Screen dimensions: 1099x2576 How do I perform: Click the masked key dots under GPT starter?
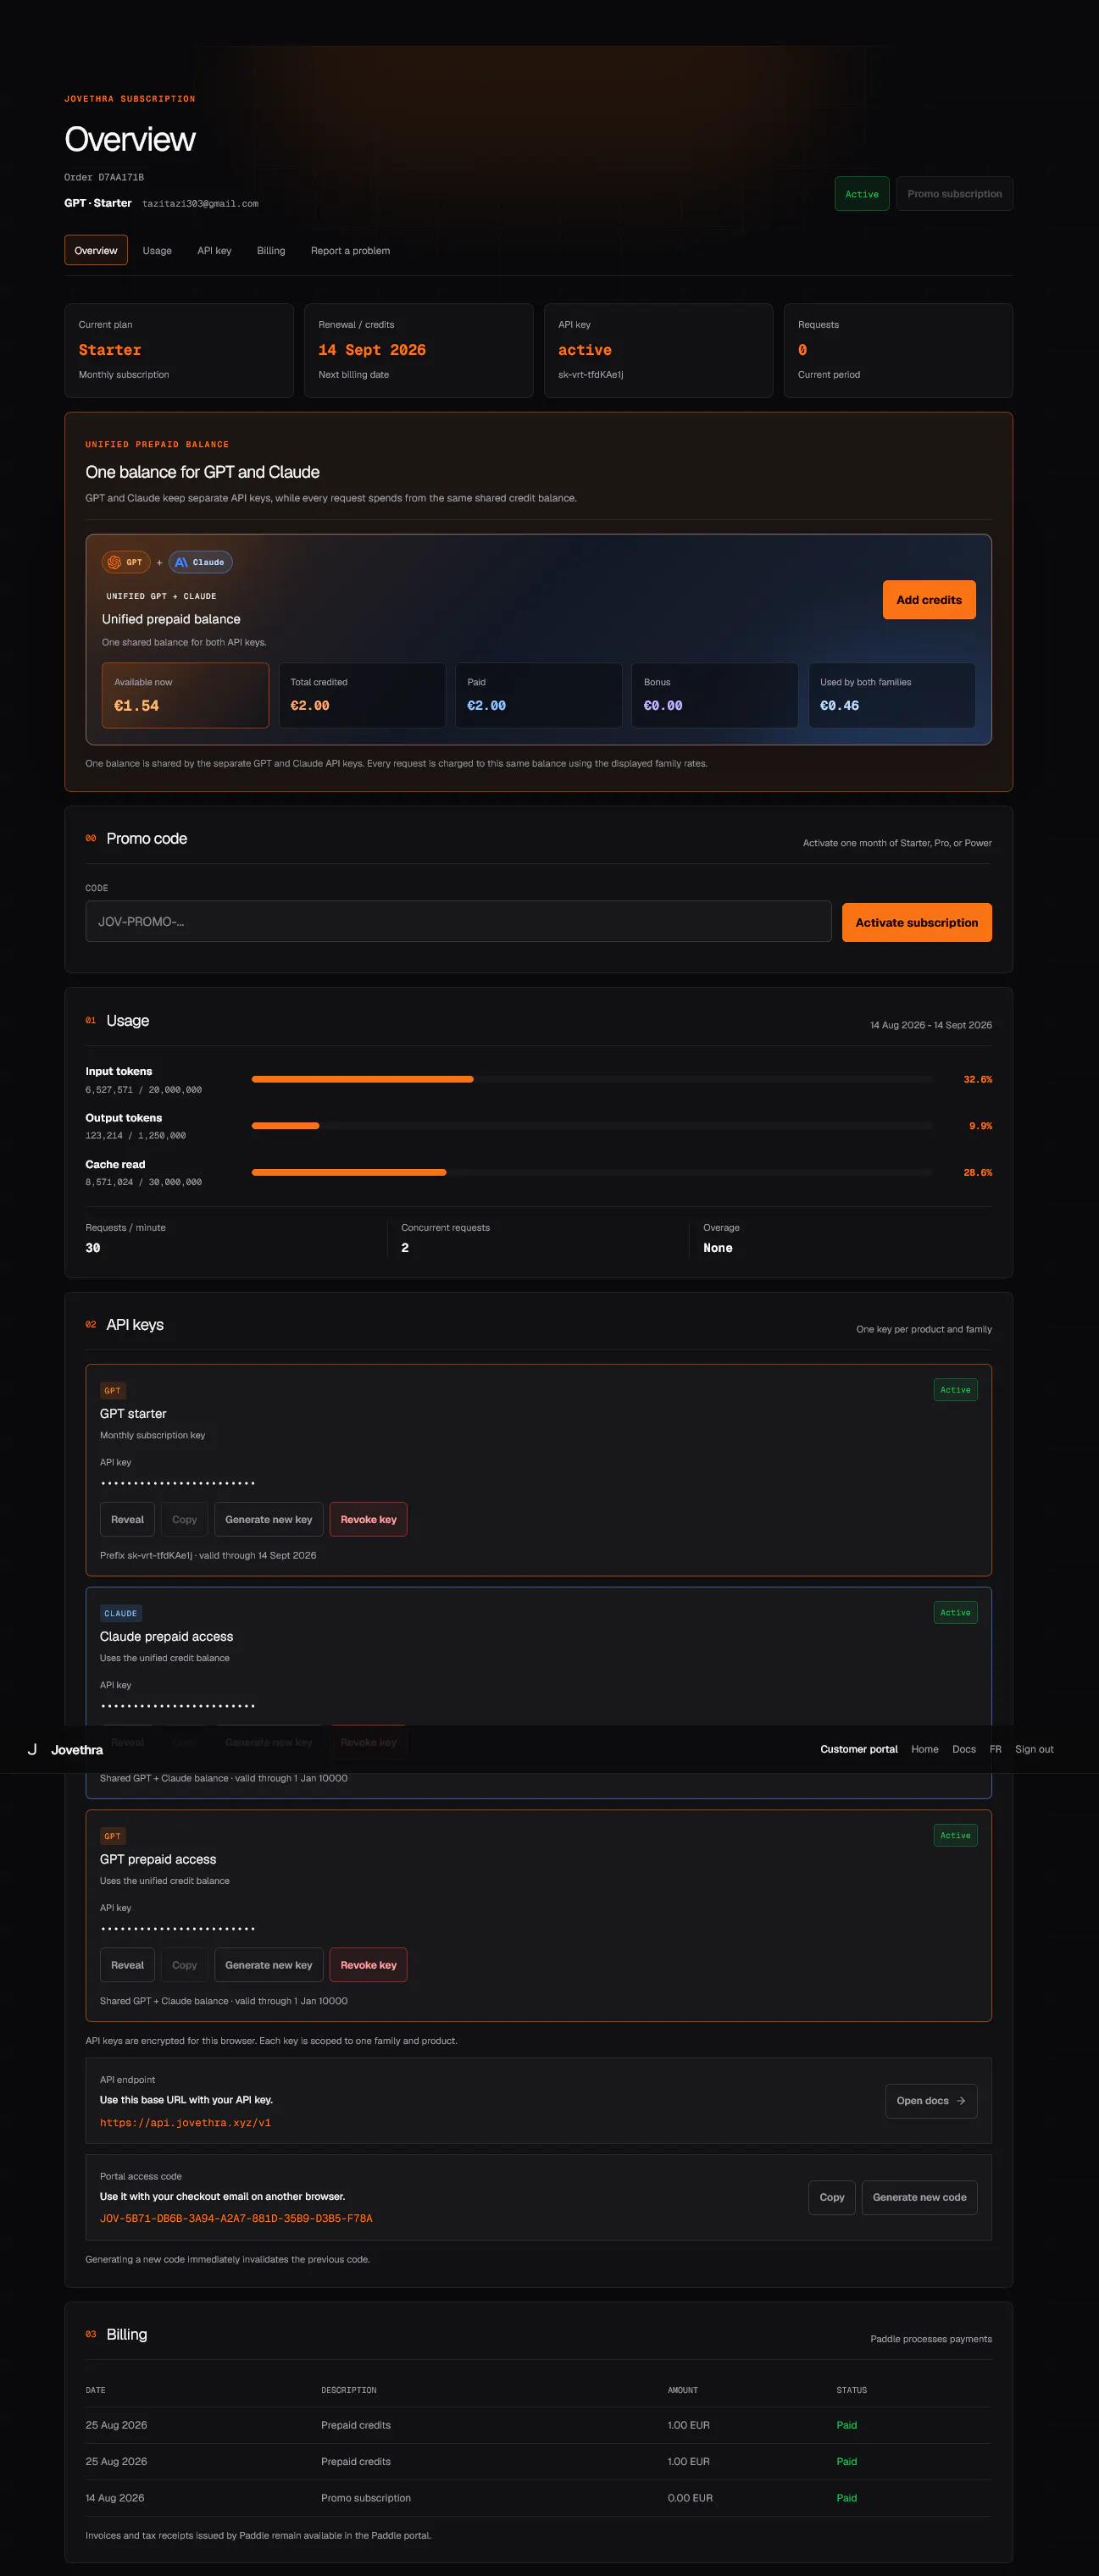pos(178,1483)
